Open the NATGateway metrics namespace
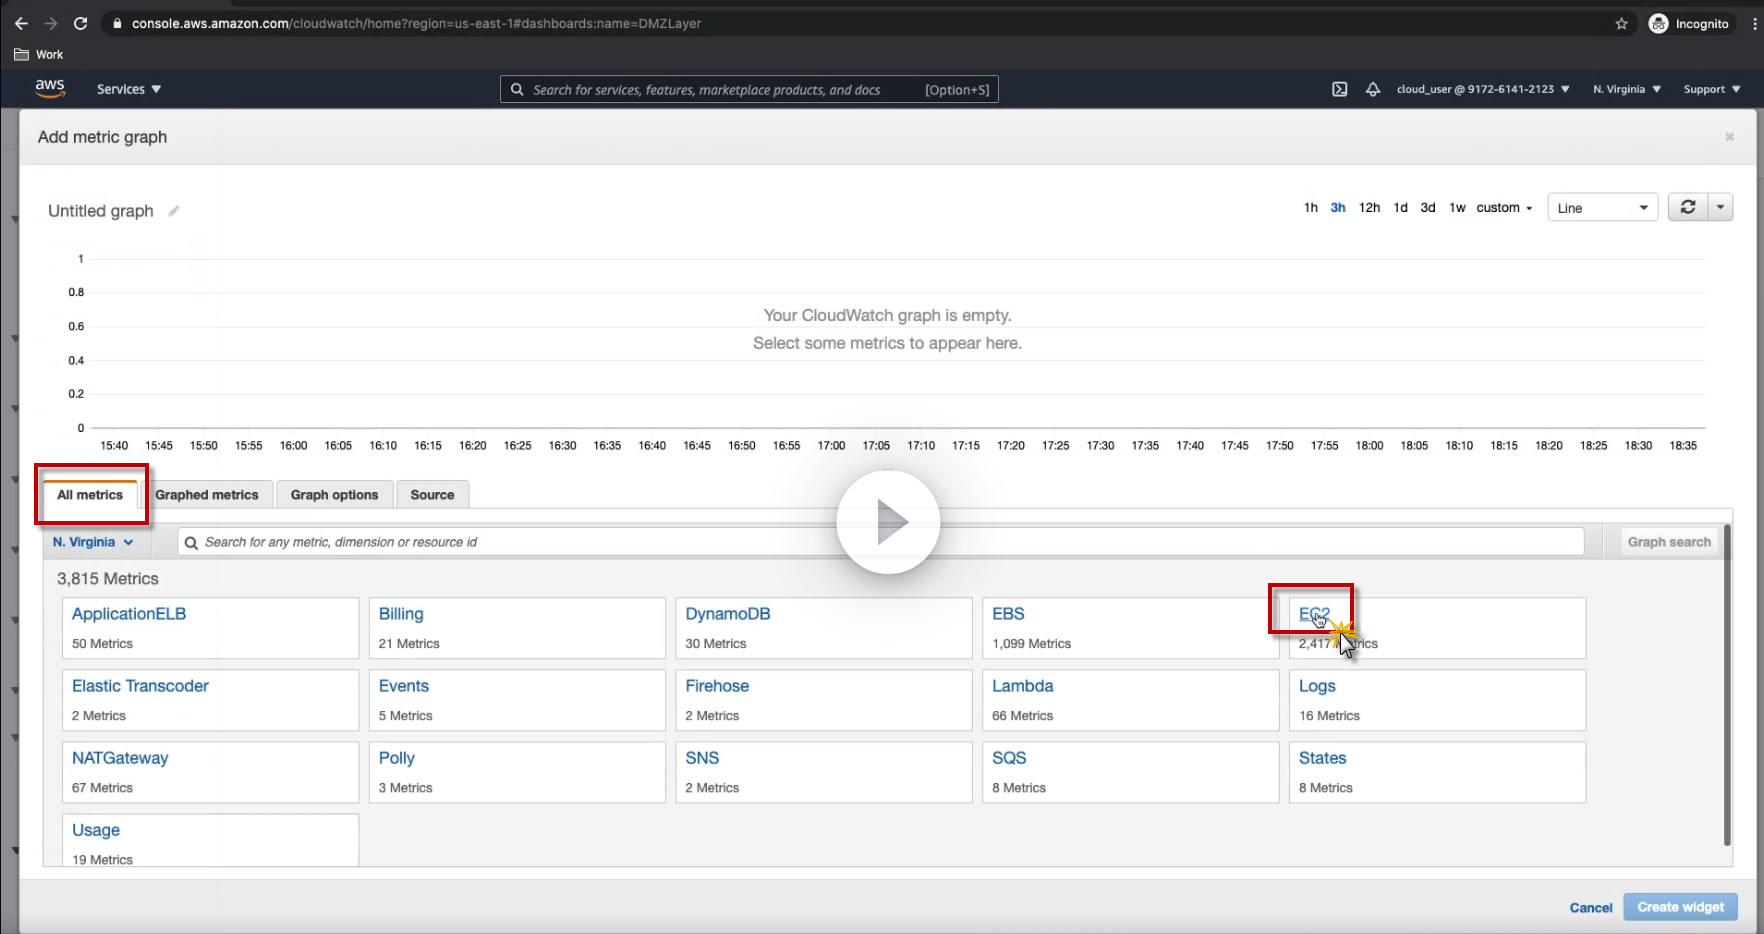This screenshot has width=1764, height=934. (120, 758)
